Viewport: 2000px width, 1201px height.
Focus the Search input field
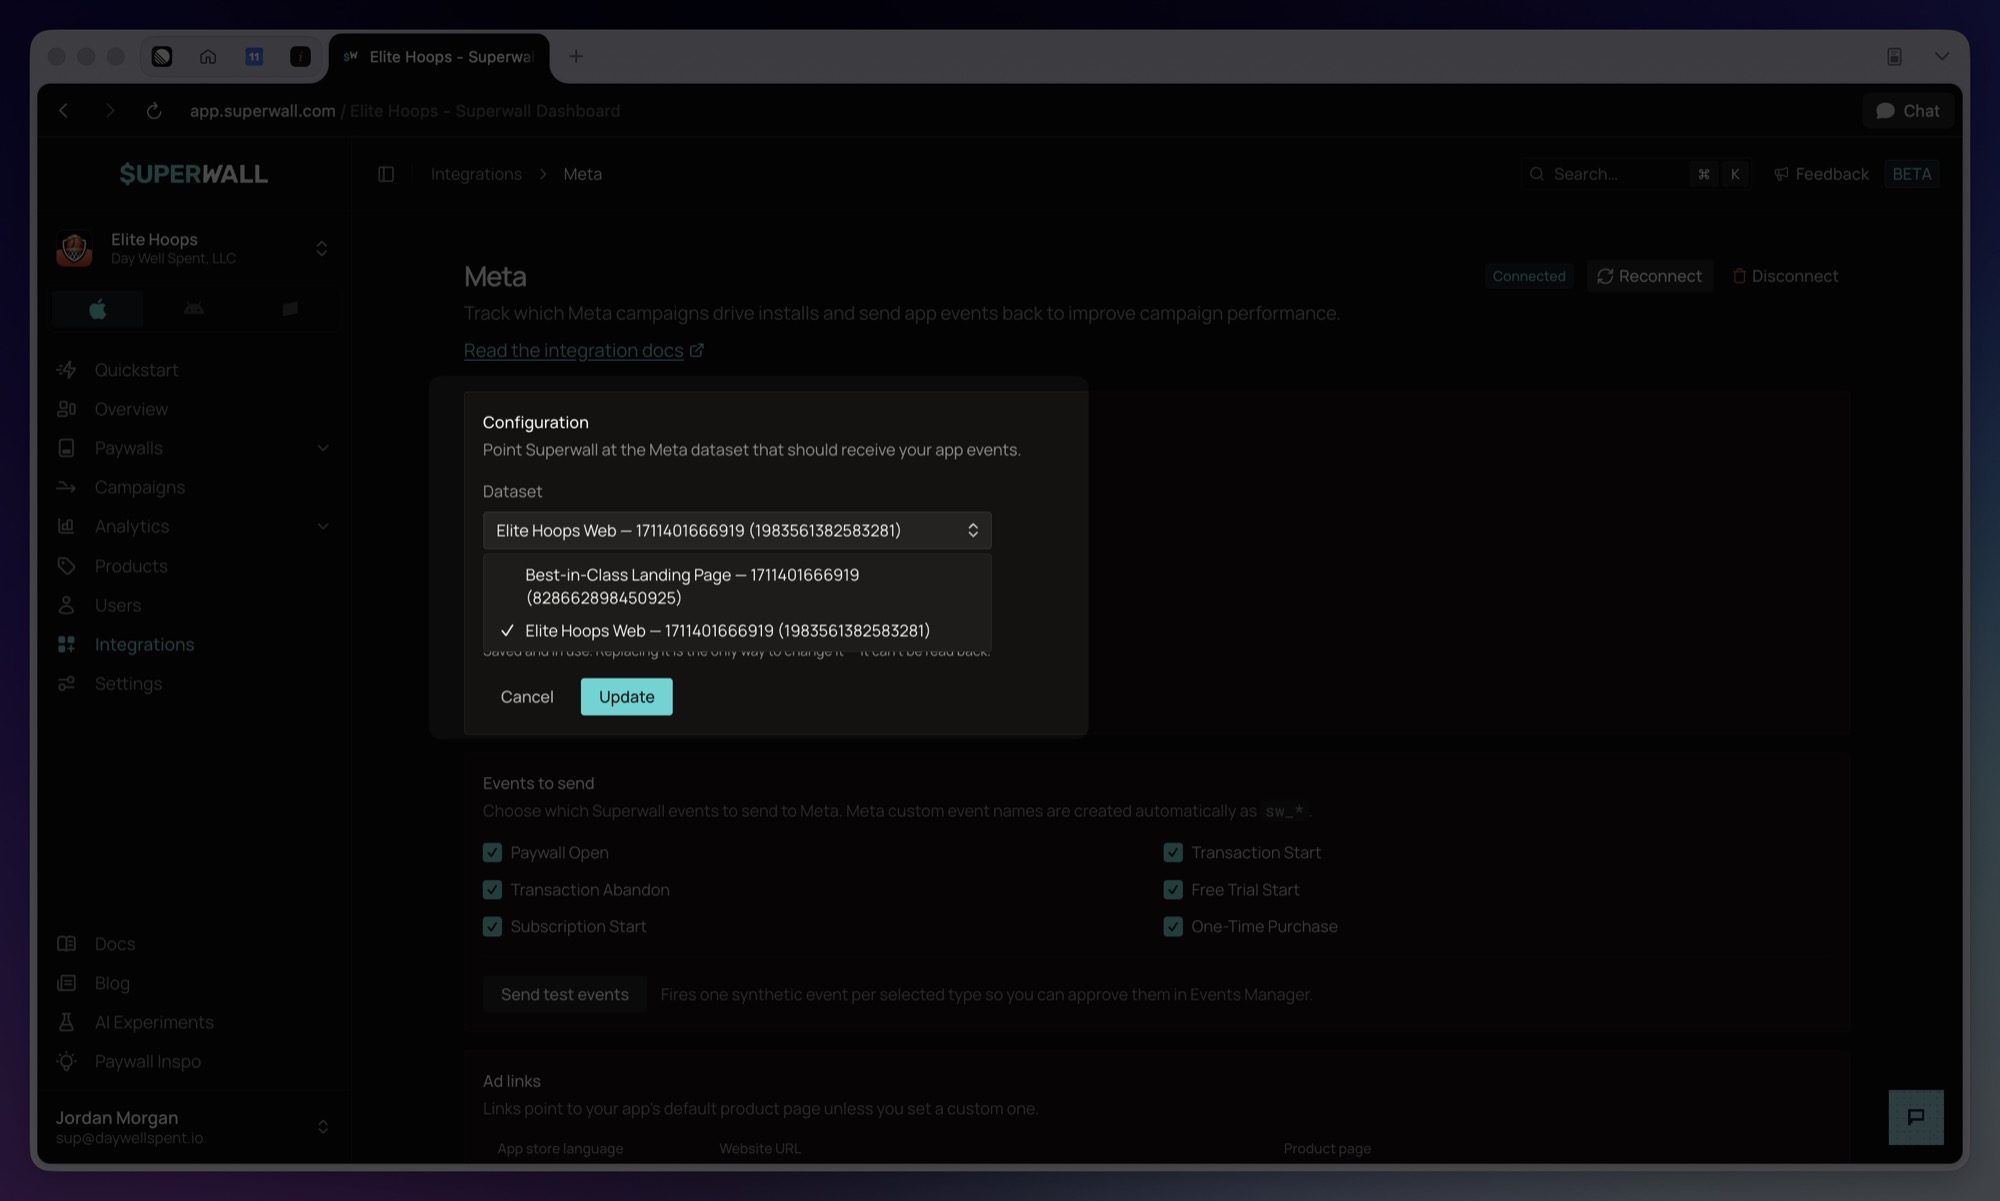click(1636, 174)
